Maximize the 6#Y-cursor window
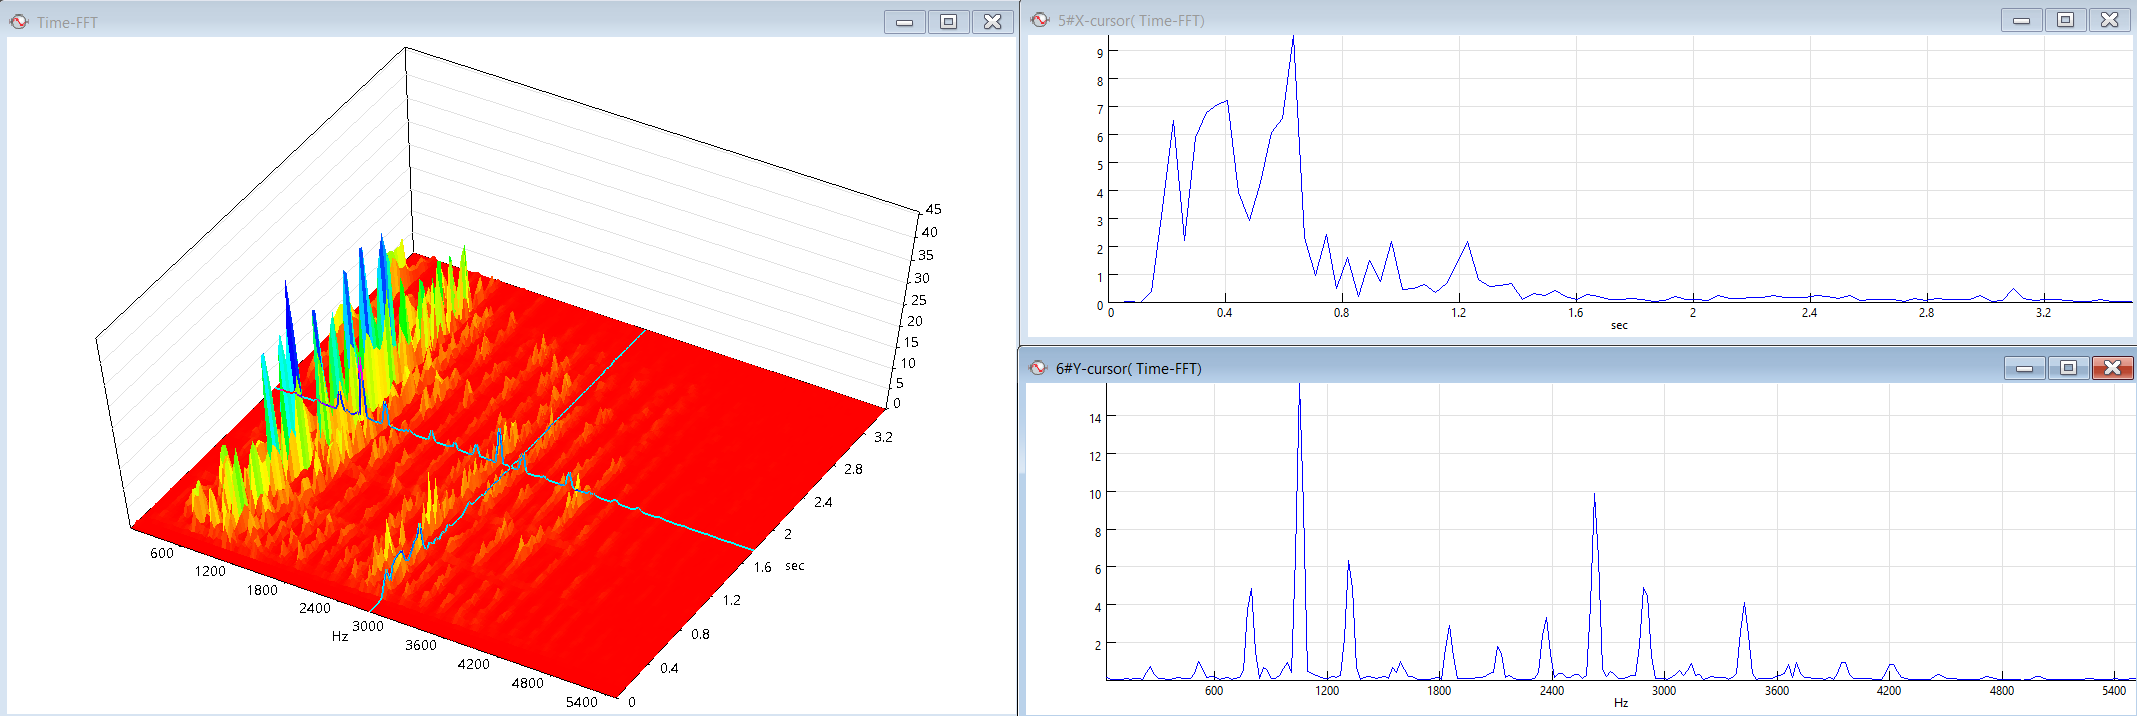2137x716 pixels. tap(2068, 368)
